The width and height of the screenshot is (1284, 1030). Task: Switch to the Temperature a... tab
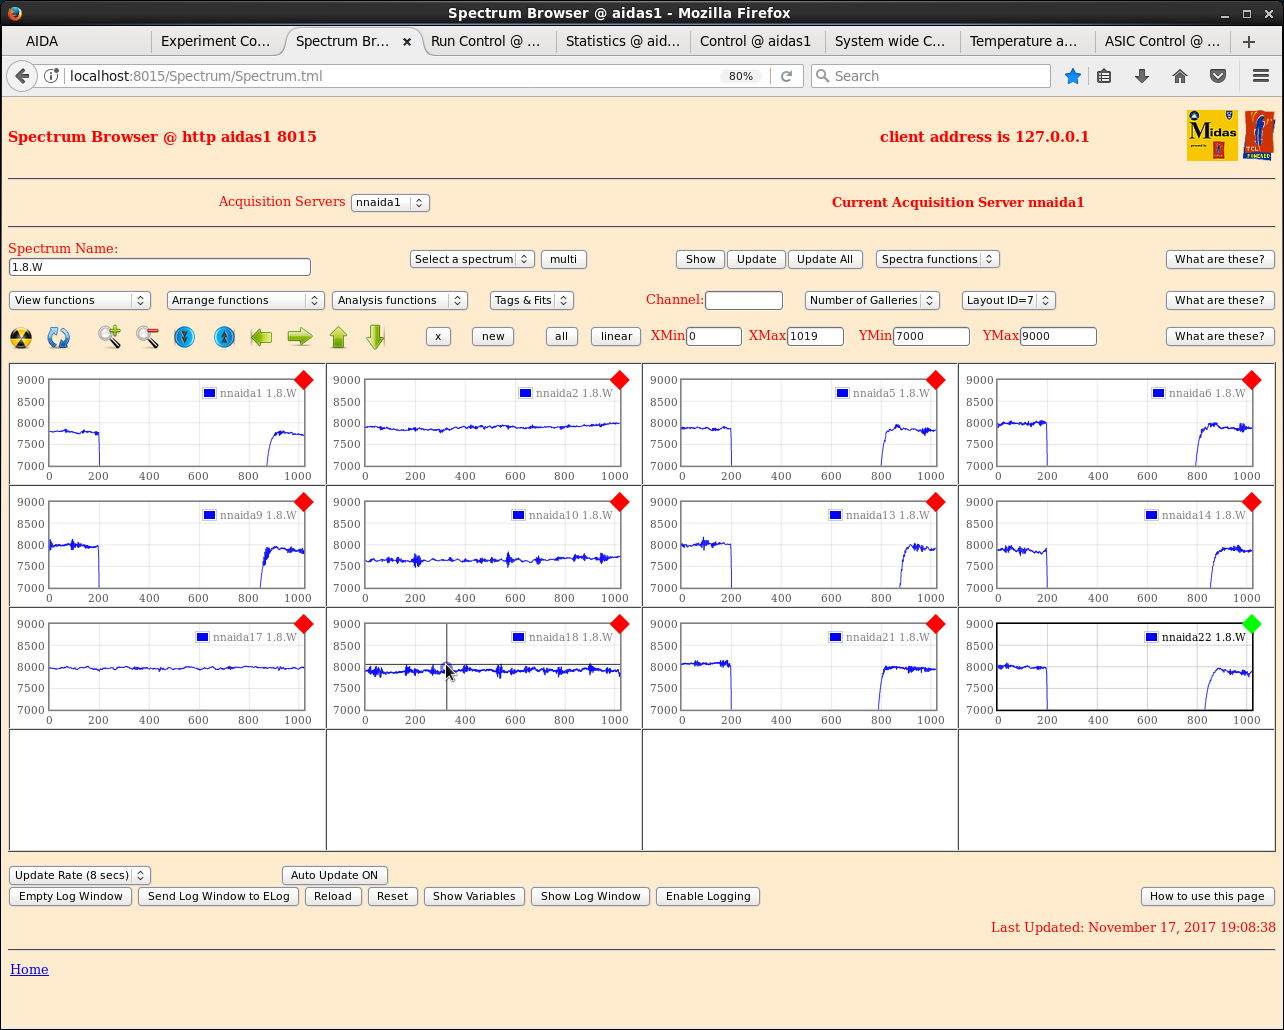tap(1024, 41)
